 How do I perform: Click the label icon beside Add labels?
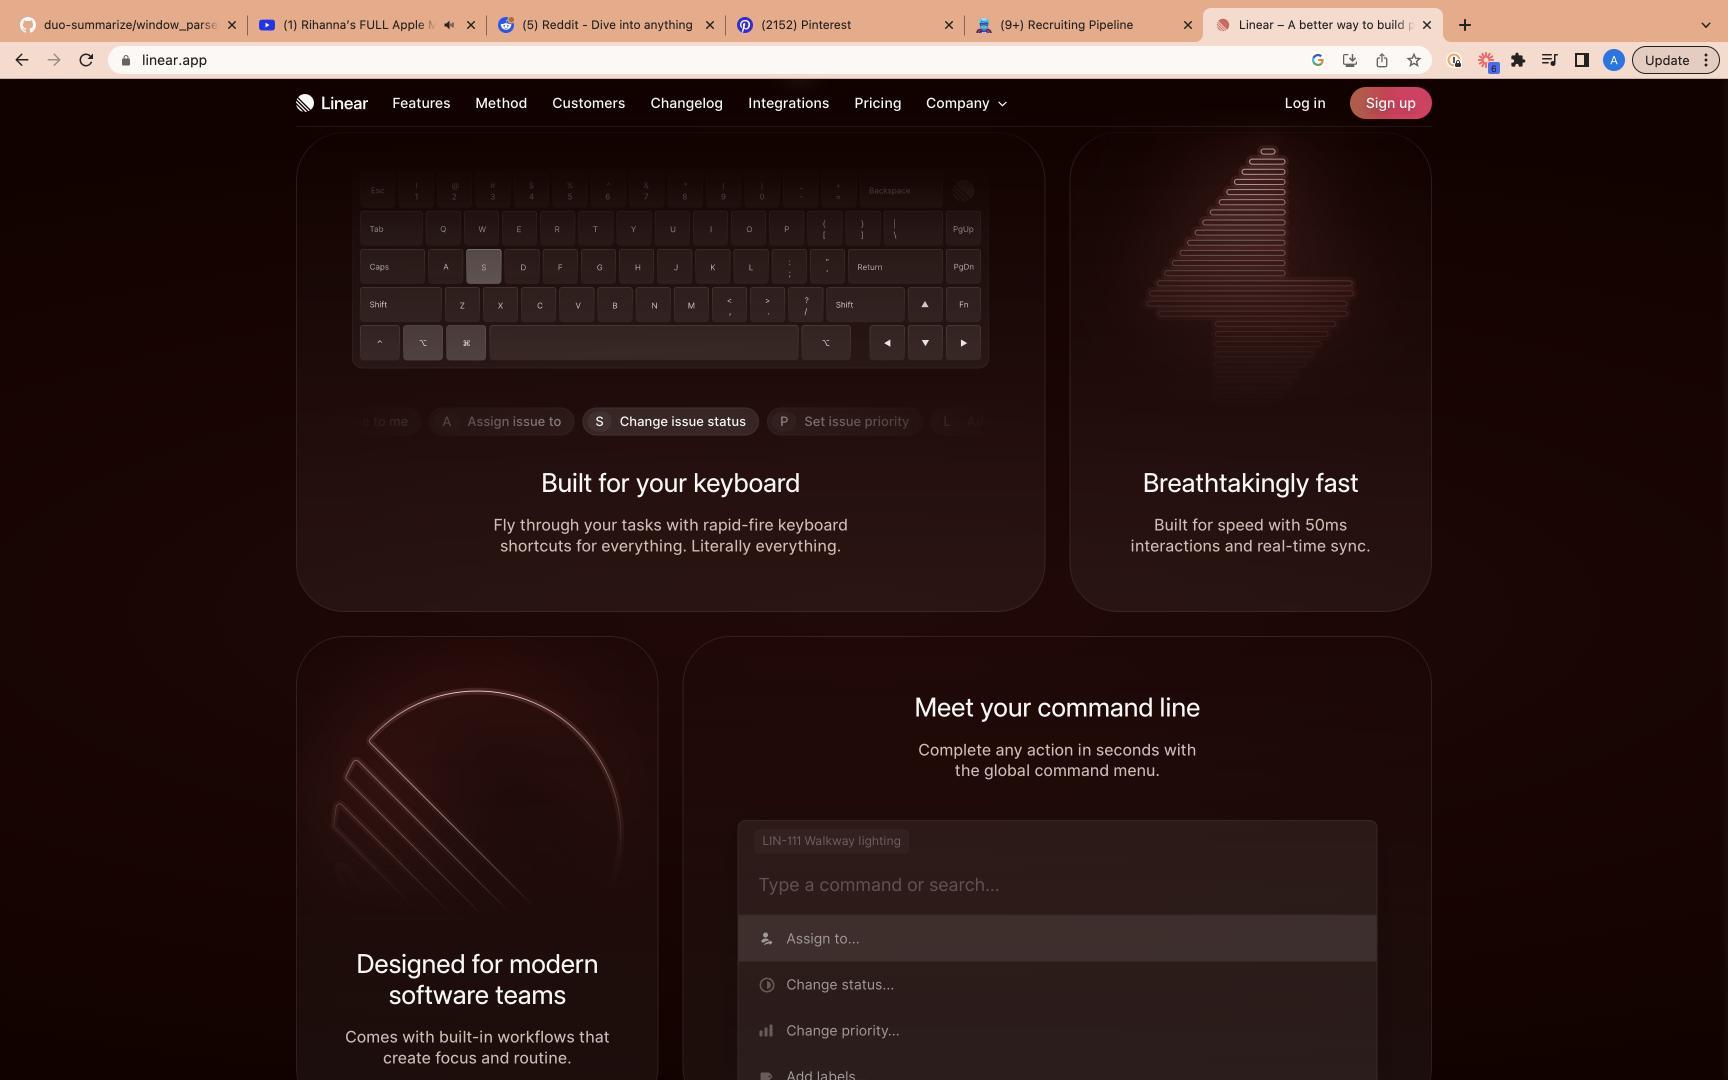click(x=766, y=1076)
